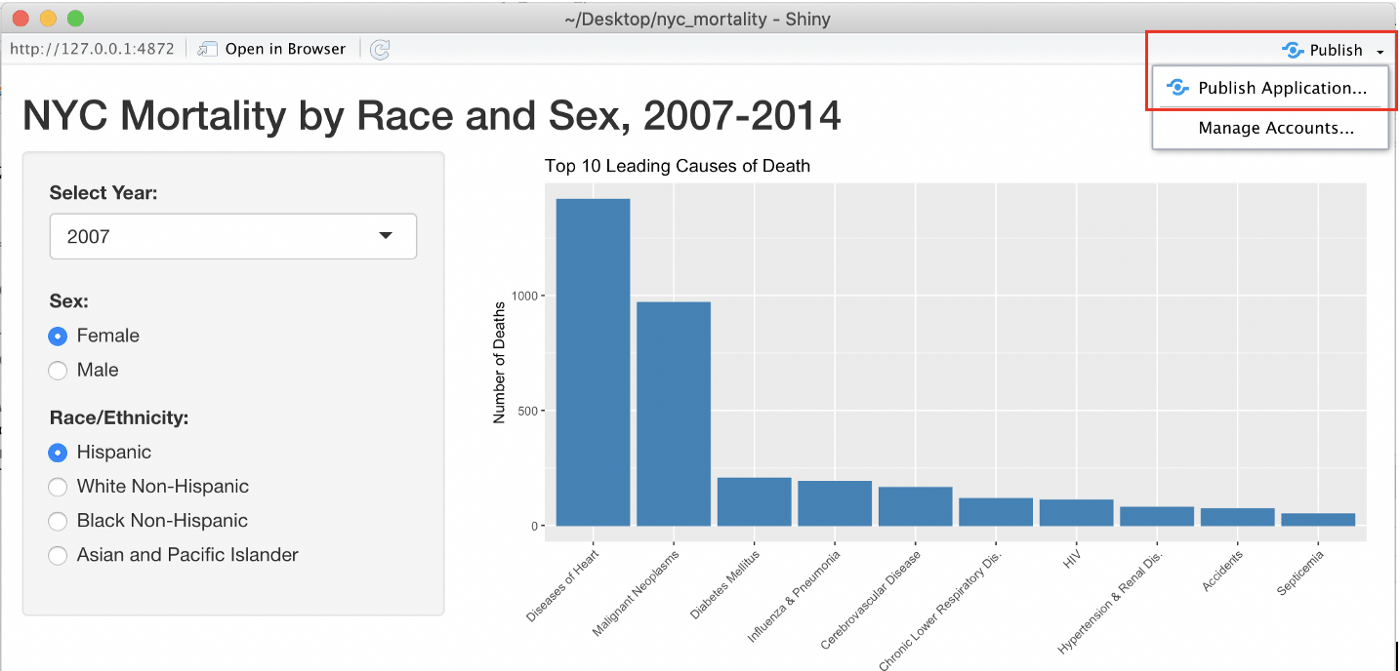
Task: Click the Malignant Neoplasms bar
Action: coord(674,414)
